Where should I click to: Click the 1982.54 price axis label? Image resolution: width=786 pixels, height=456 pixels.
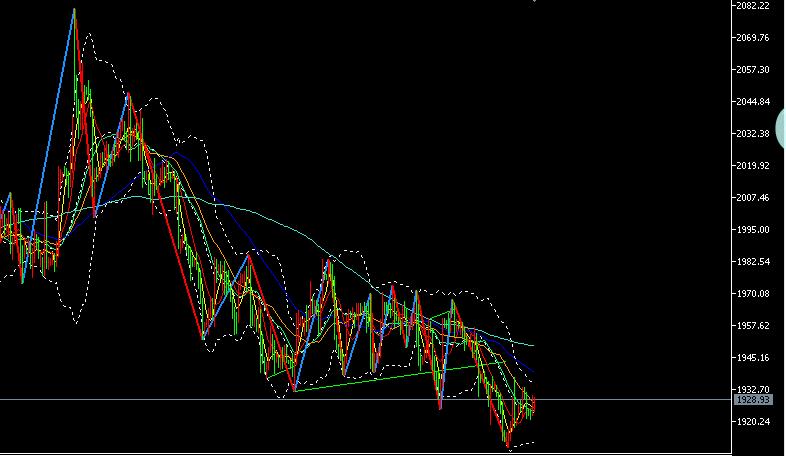(x=752, y=262)
